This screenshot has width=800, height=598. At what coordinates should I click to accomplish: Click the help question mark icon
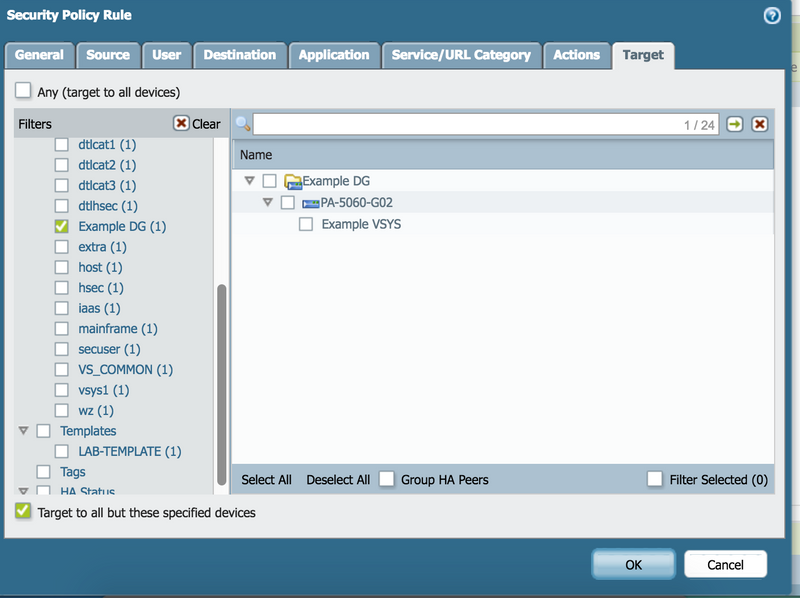[771, 15]
